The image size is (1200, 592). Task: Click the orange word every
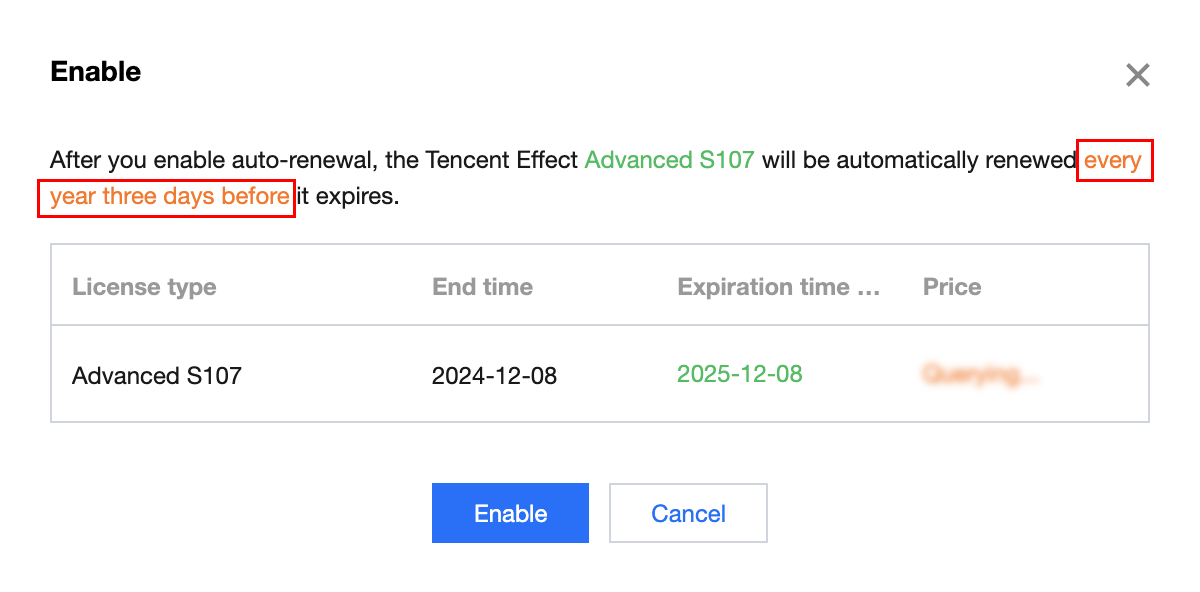point(1113,160)
